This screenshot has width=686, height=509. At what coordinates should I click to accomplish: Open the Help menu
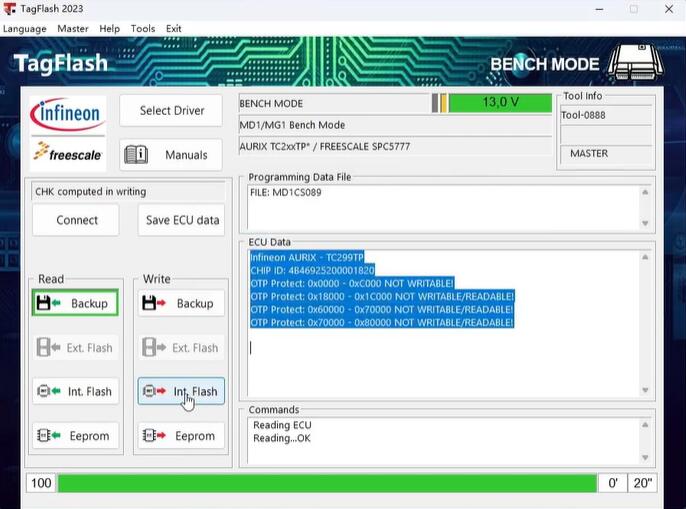point(109,29)
